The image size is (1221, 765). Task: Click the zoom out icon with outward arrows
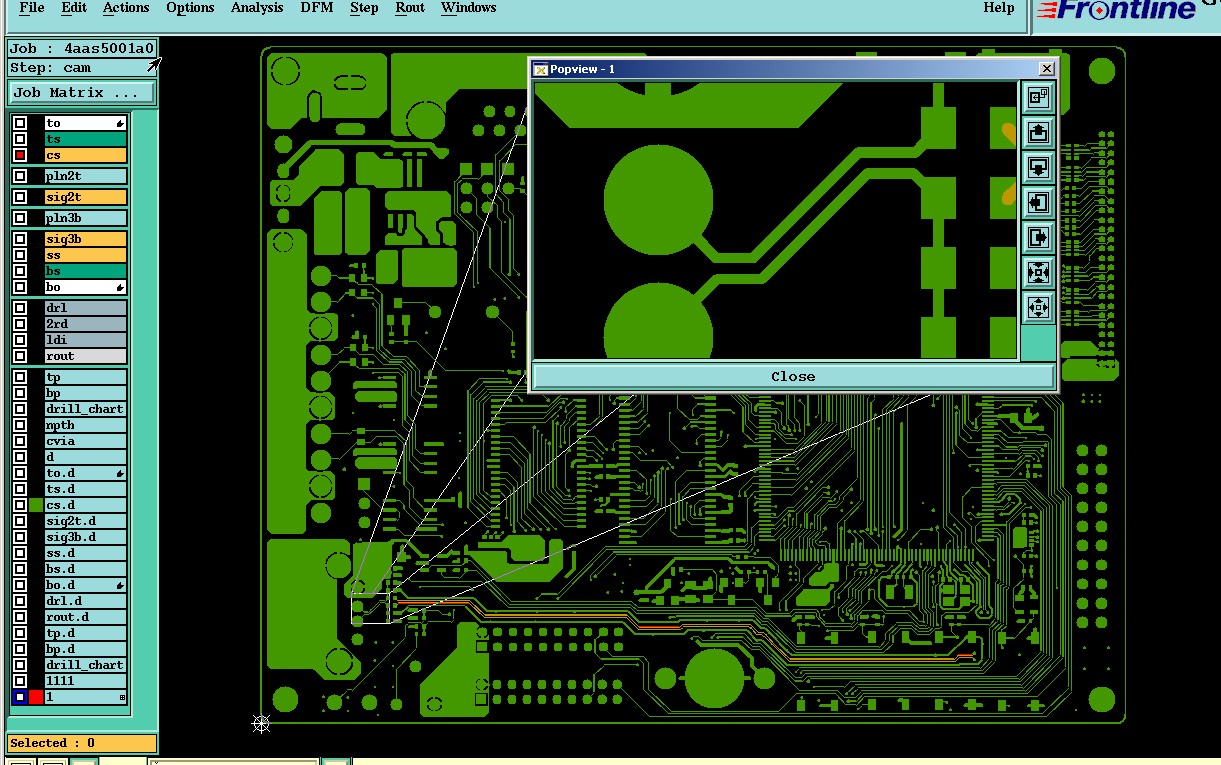(x=1038, y=307)
